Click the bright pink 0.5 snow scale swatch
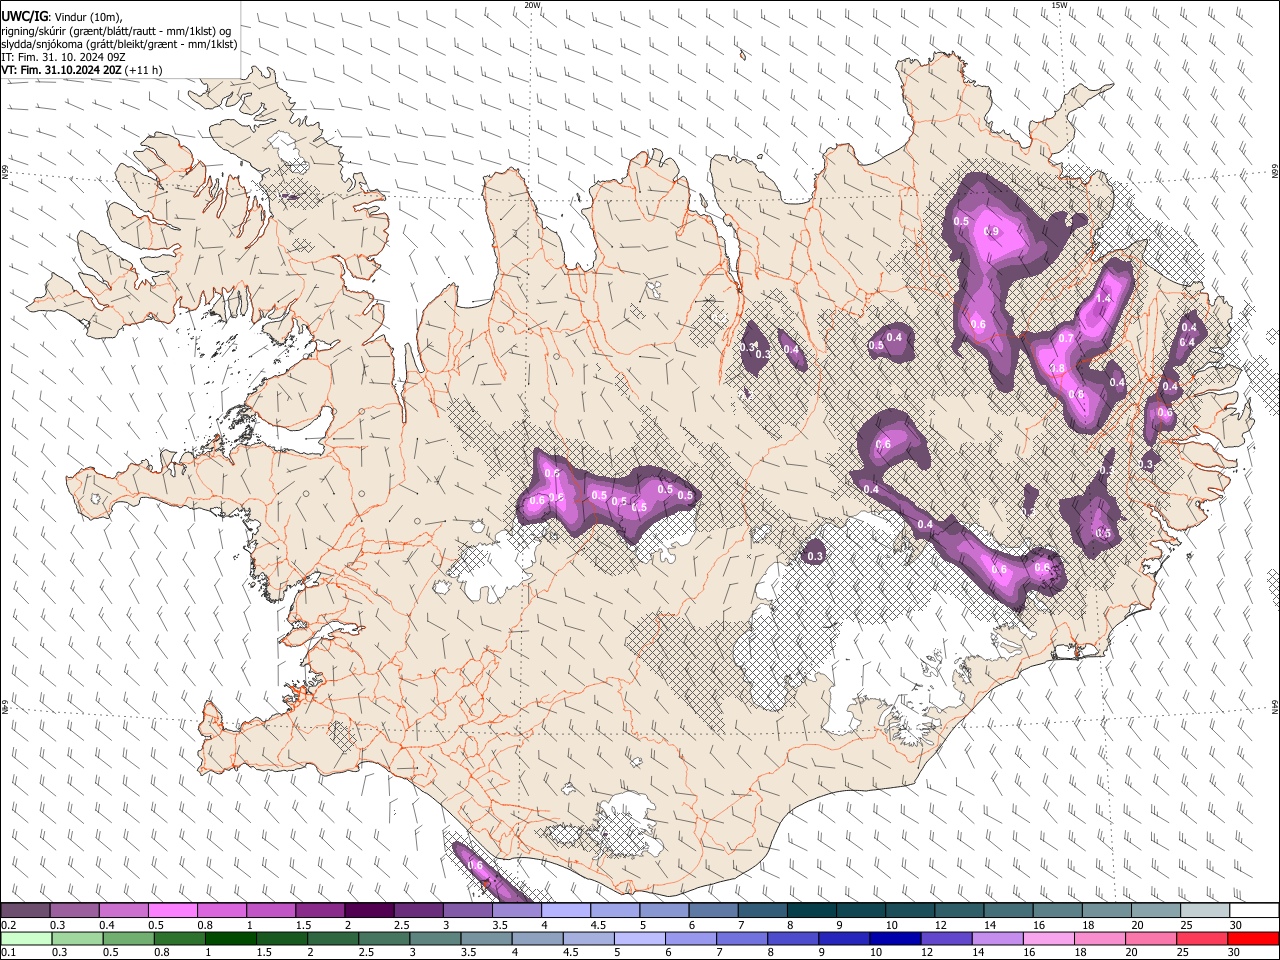This screenshot has width=1280, height=960. tap(172, 910)
